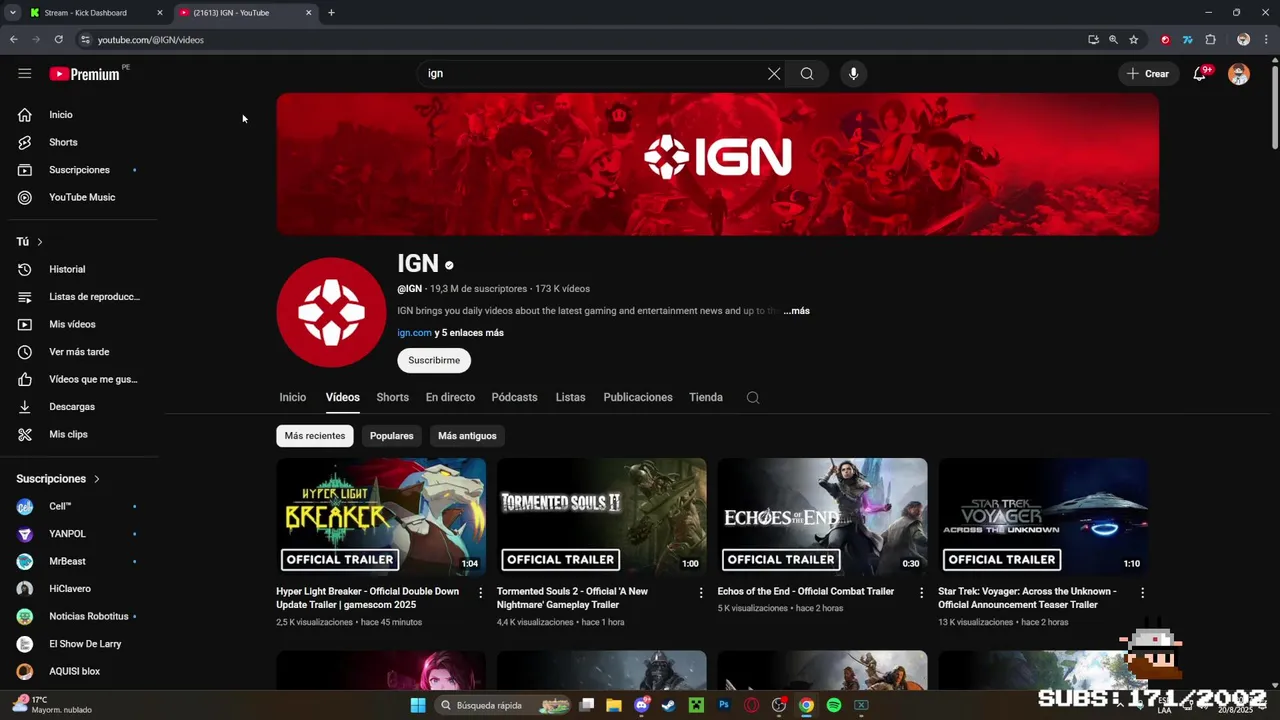Screen dimensions: 1280x720
Task: Click the Suscribirme button
Action: [434, 360]
